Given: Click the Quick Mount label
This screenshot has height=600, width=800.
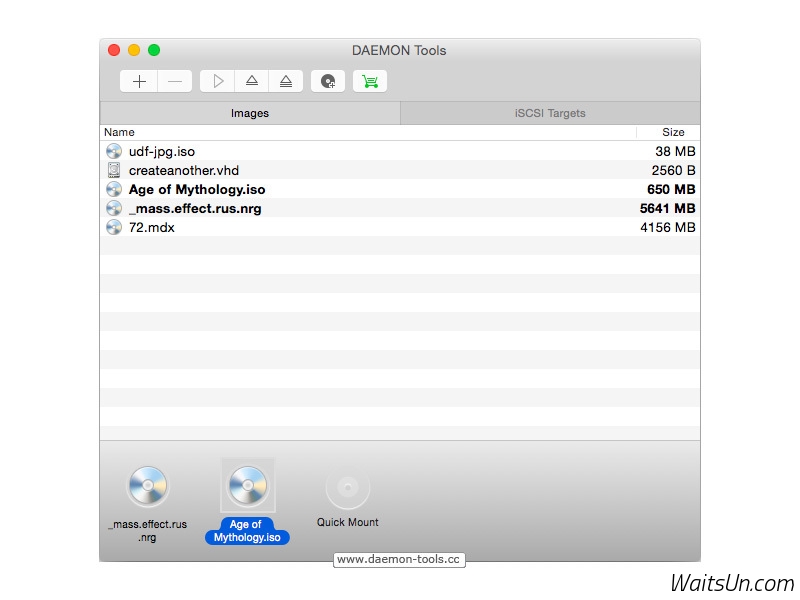Looking at the screenshot, I should pyautogui.click(x=347, y=522).
